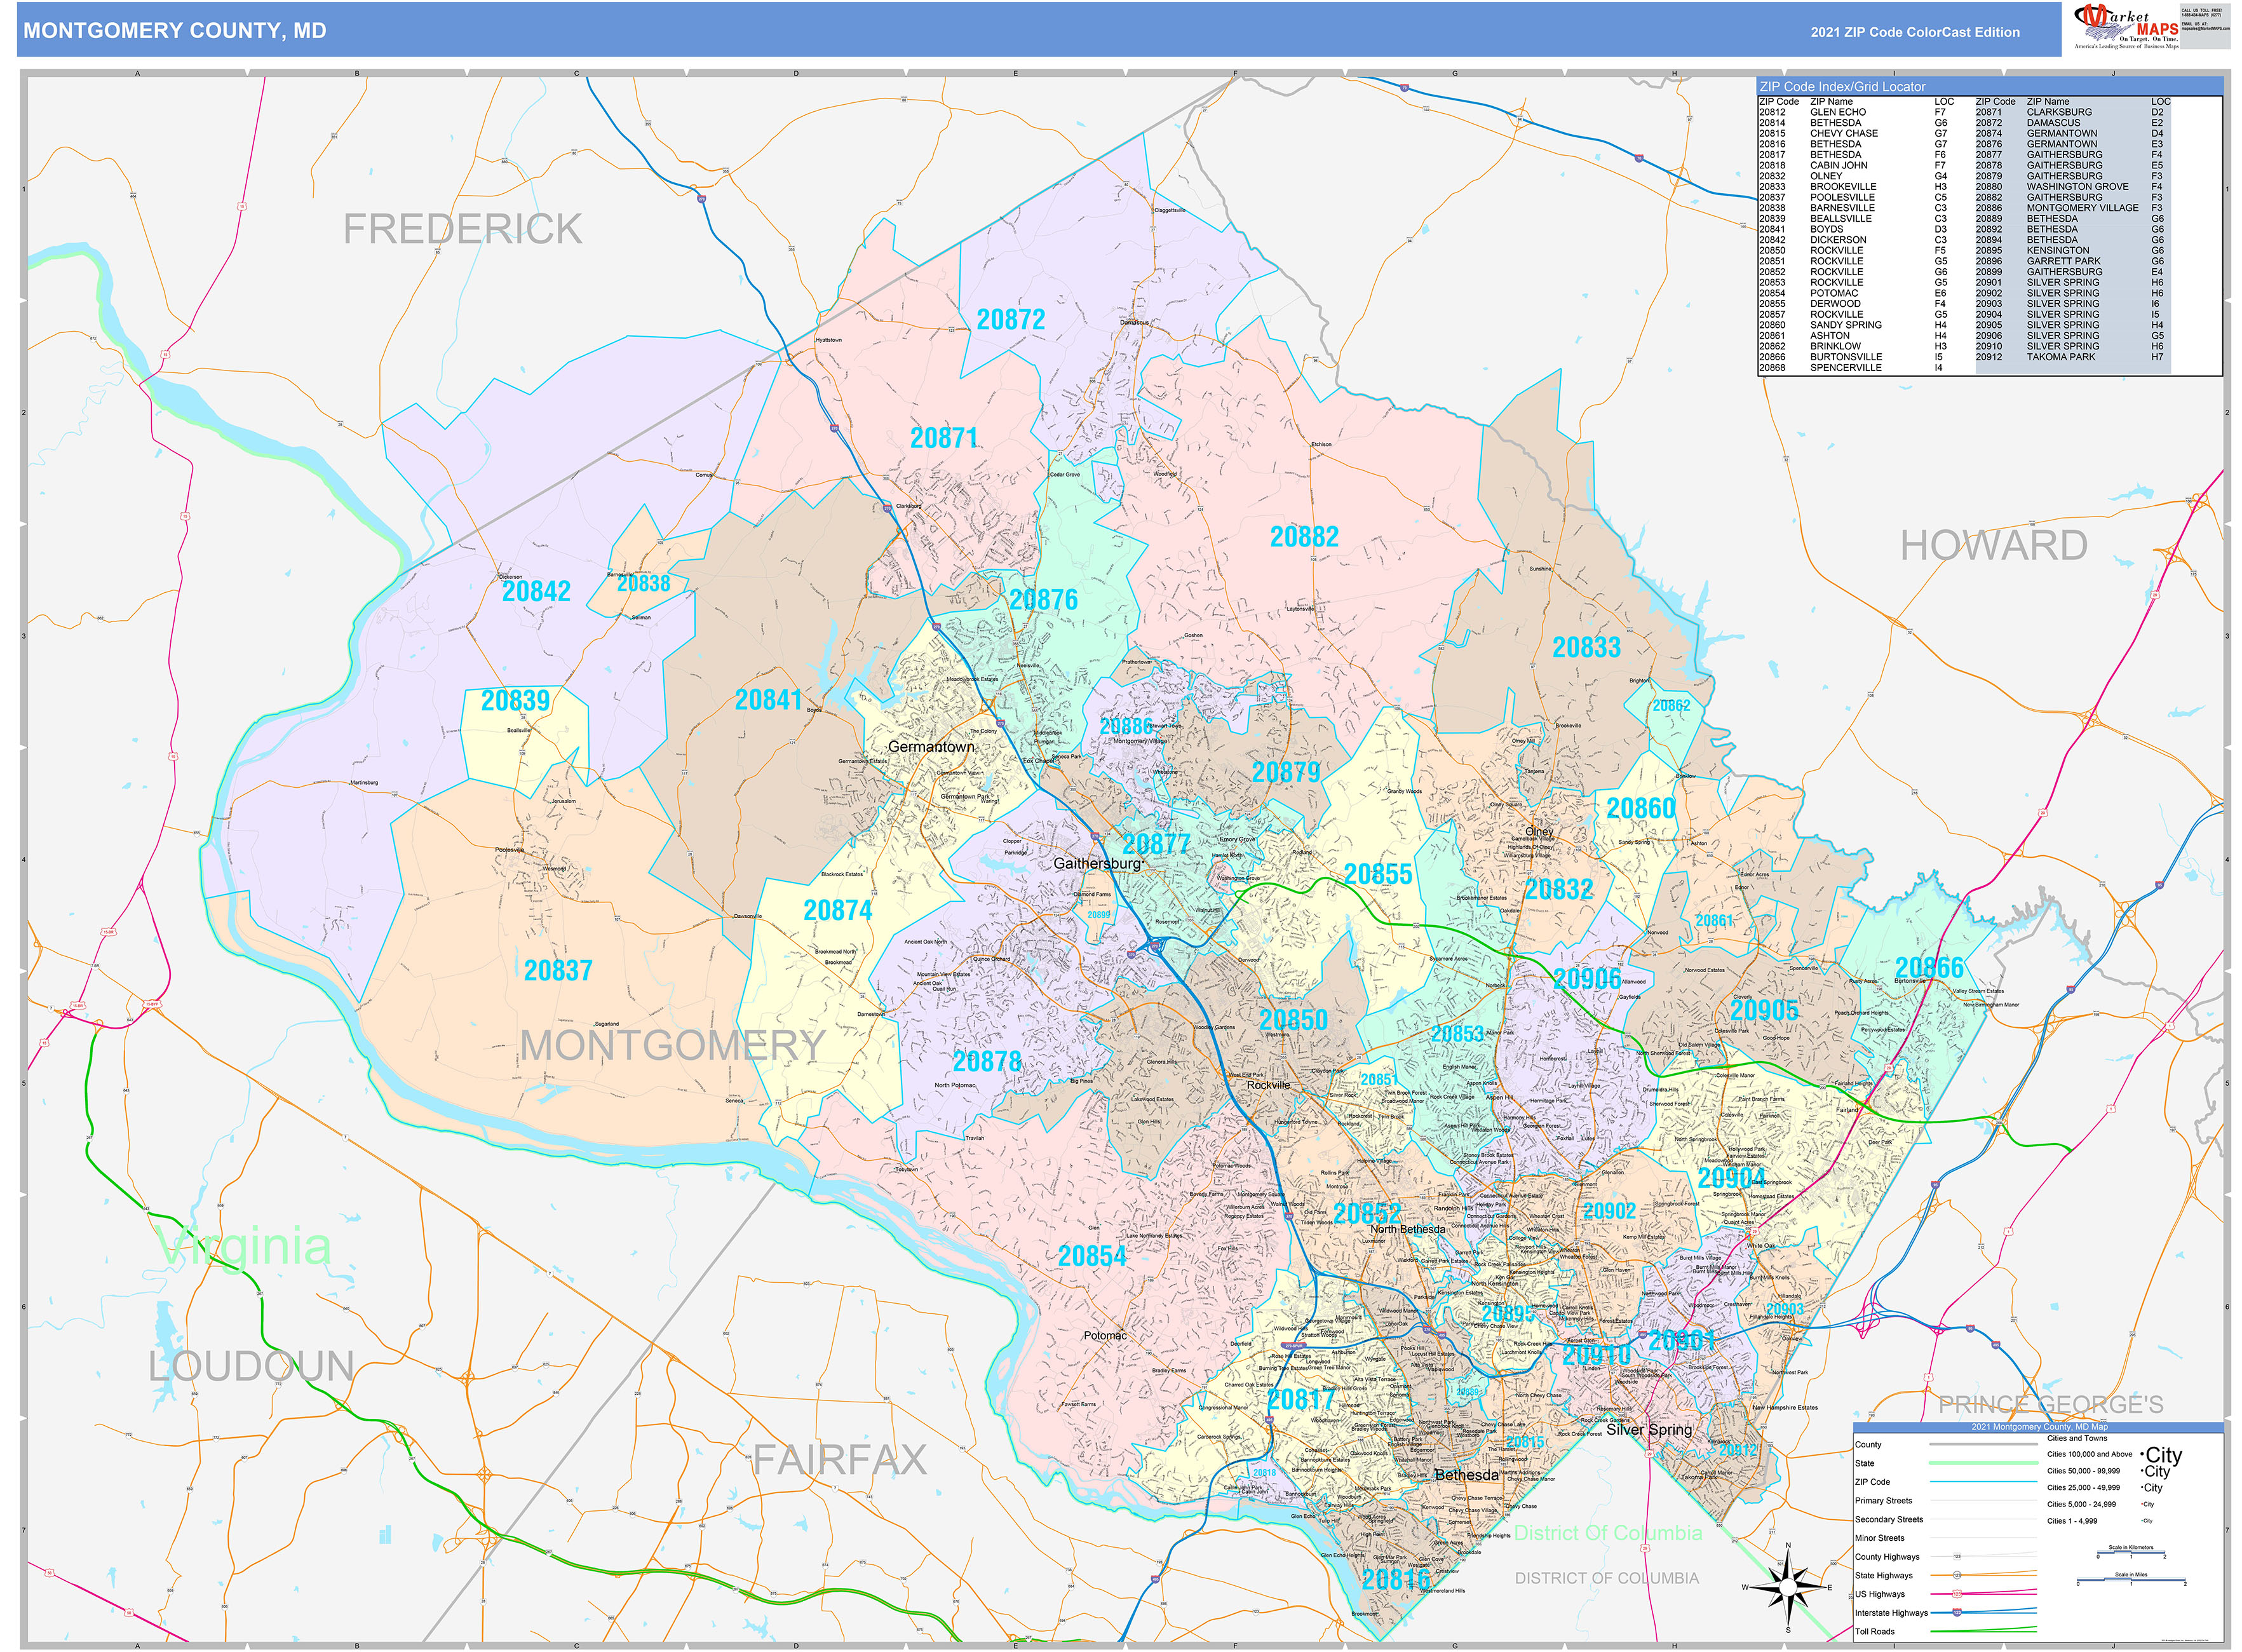Click the Olney place label
Image resolution: width=2242 pixels, height=1652 pixels.
(1539, 832)
